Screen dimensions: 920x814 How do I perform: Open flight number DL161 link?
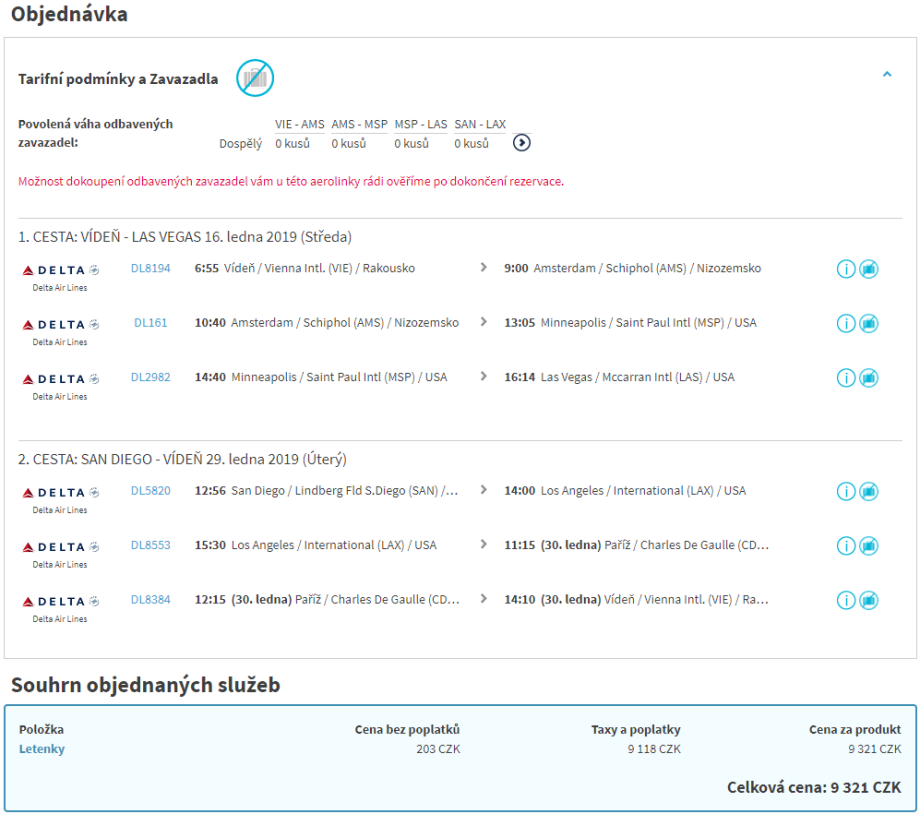(151, 323)
